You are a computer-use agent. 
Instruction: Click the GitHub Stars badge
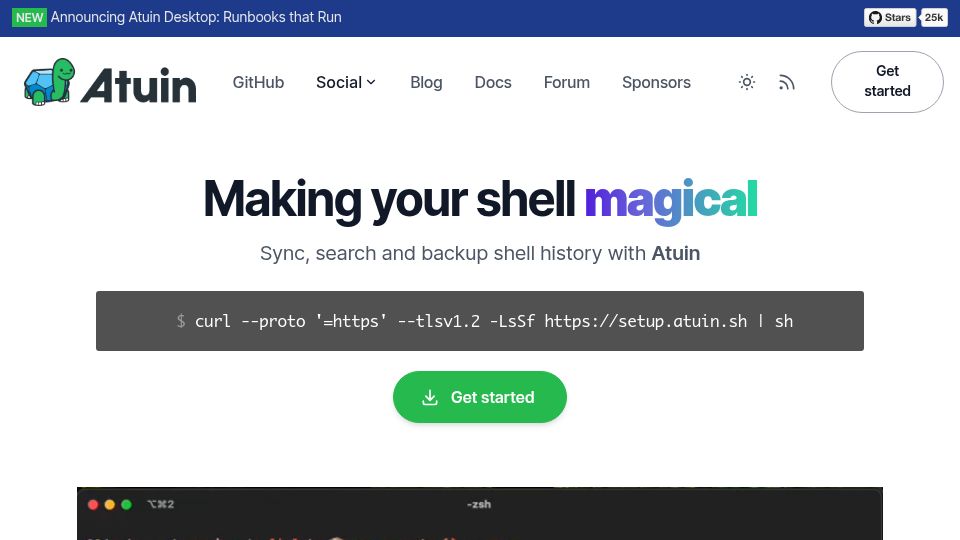point(890,18)
